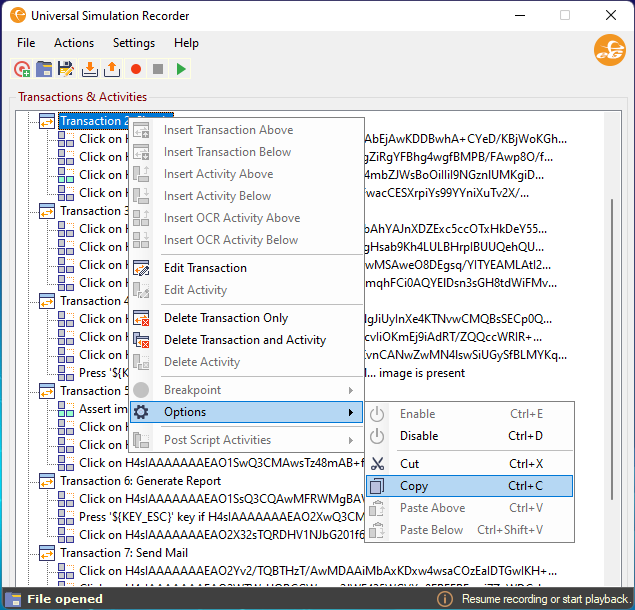635x610 pixels.
Task: Choose Copy from the Options submenu
Action: pyautogui.click(x=414, y=486)
